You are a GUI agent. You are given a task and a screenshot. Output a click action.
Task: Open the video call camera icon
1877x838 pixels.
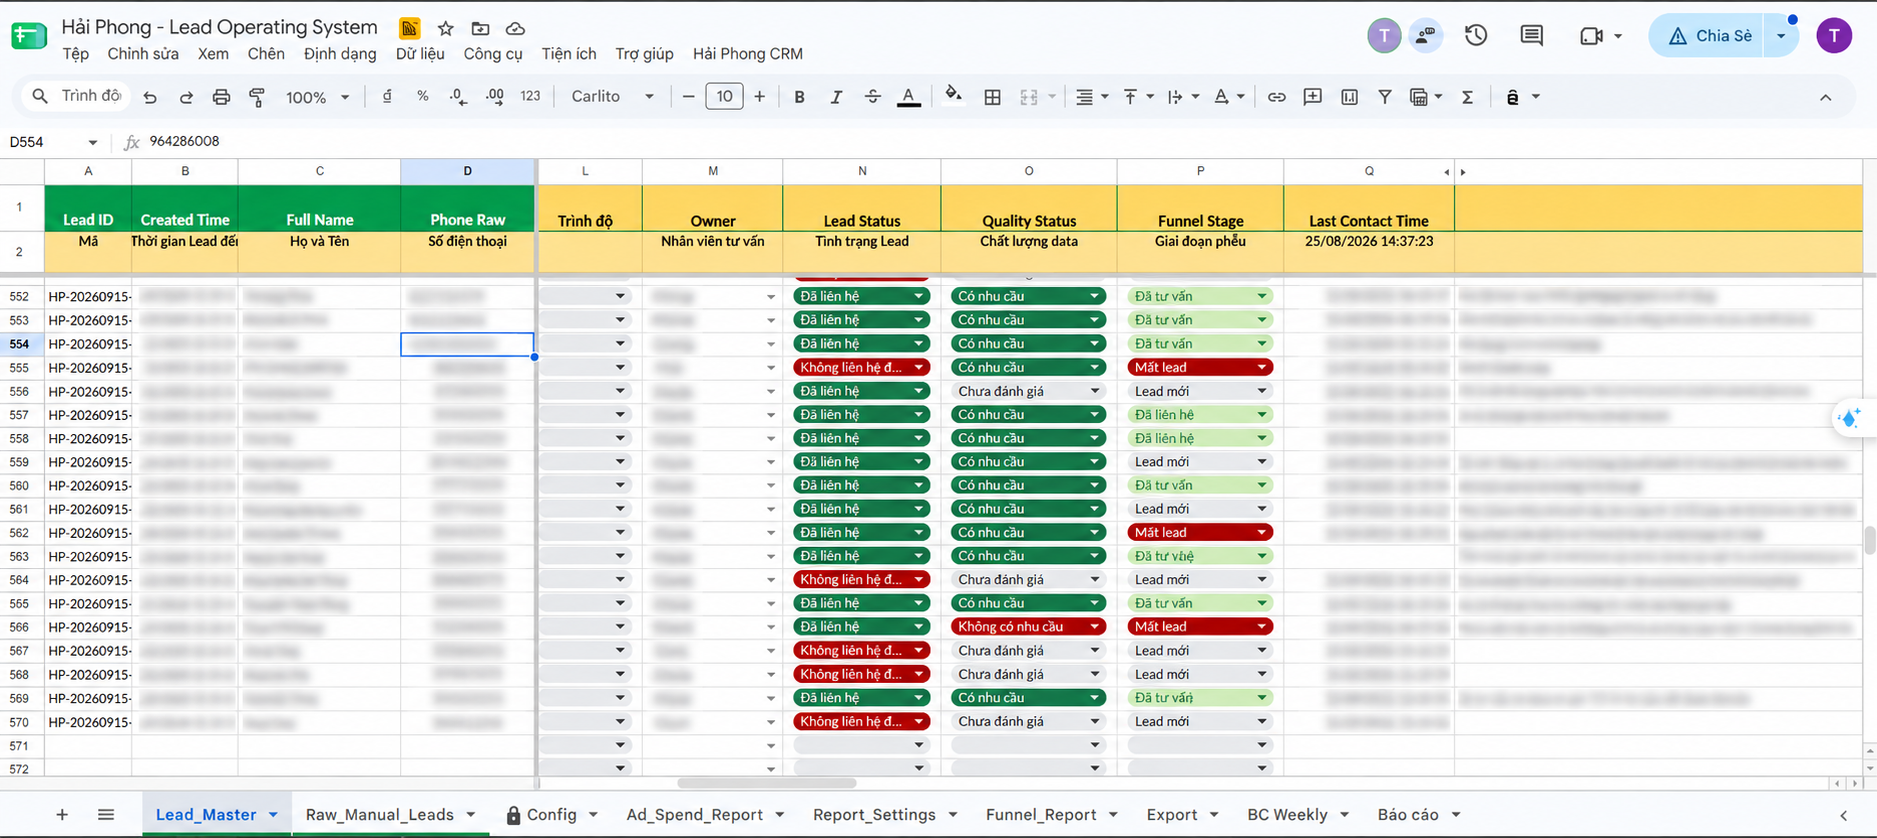[x=1591, y=36]
